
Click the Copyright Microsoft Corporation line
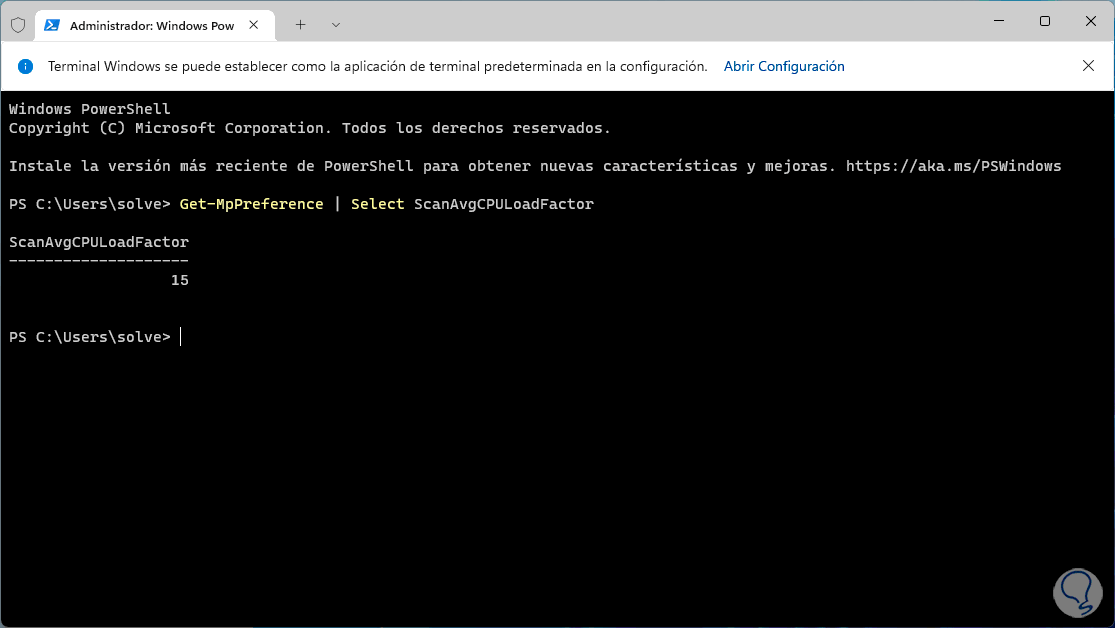point(309,128)
